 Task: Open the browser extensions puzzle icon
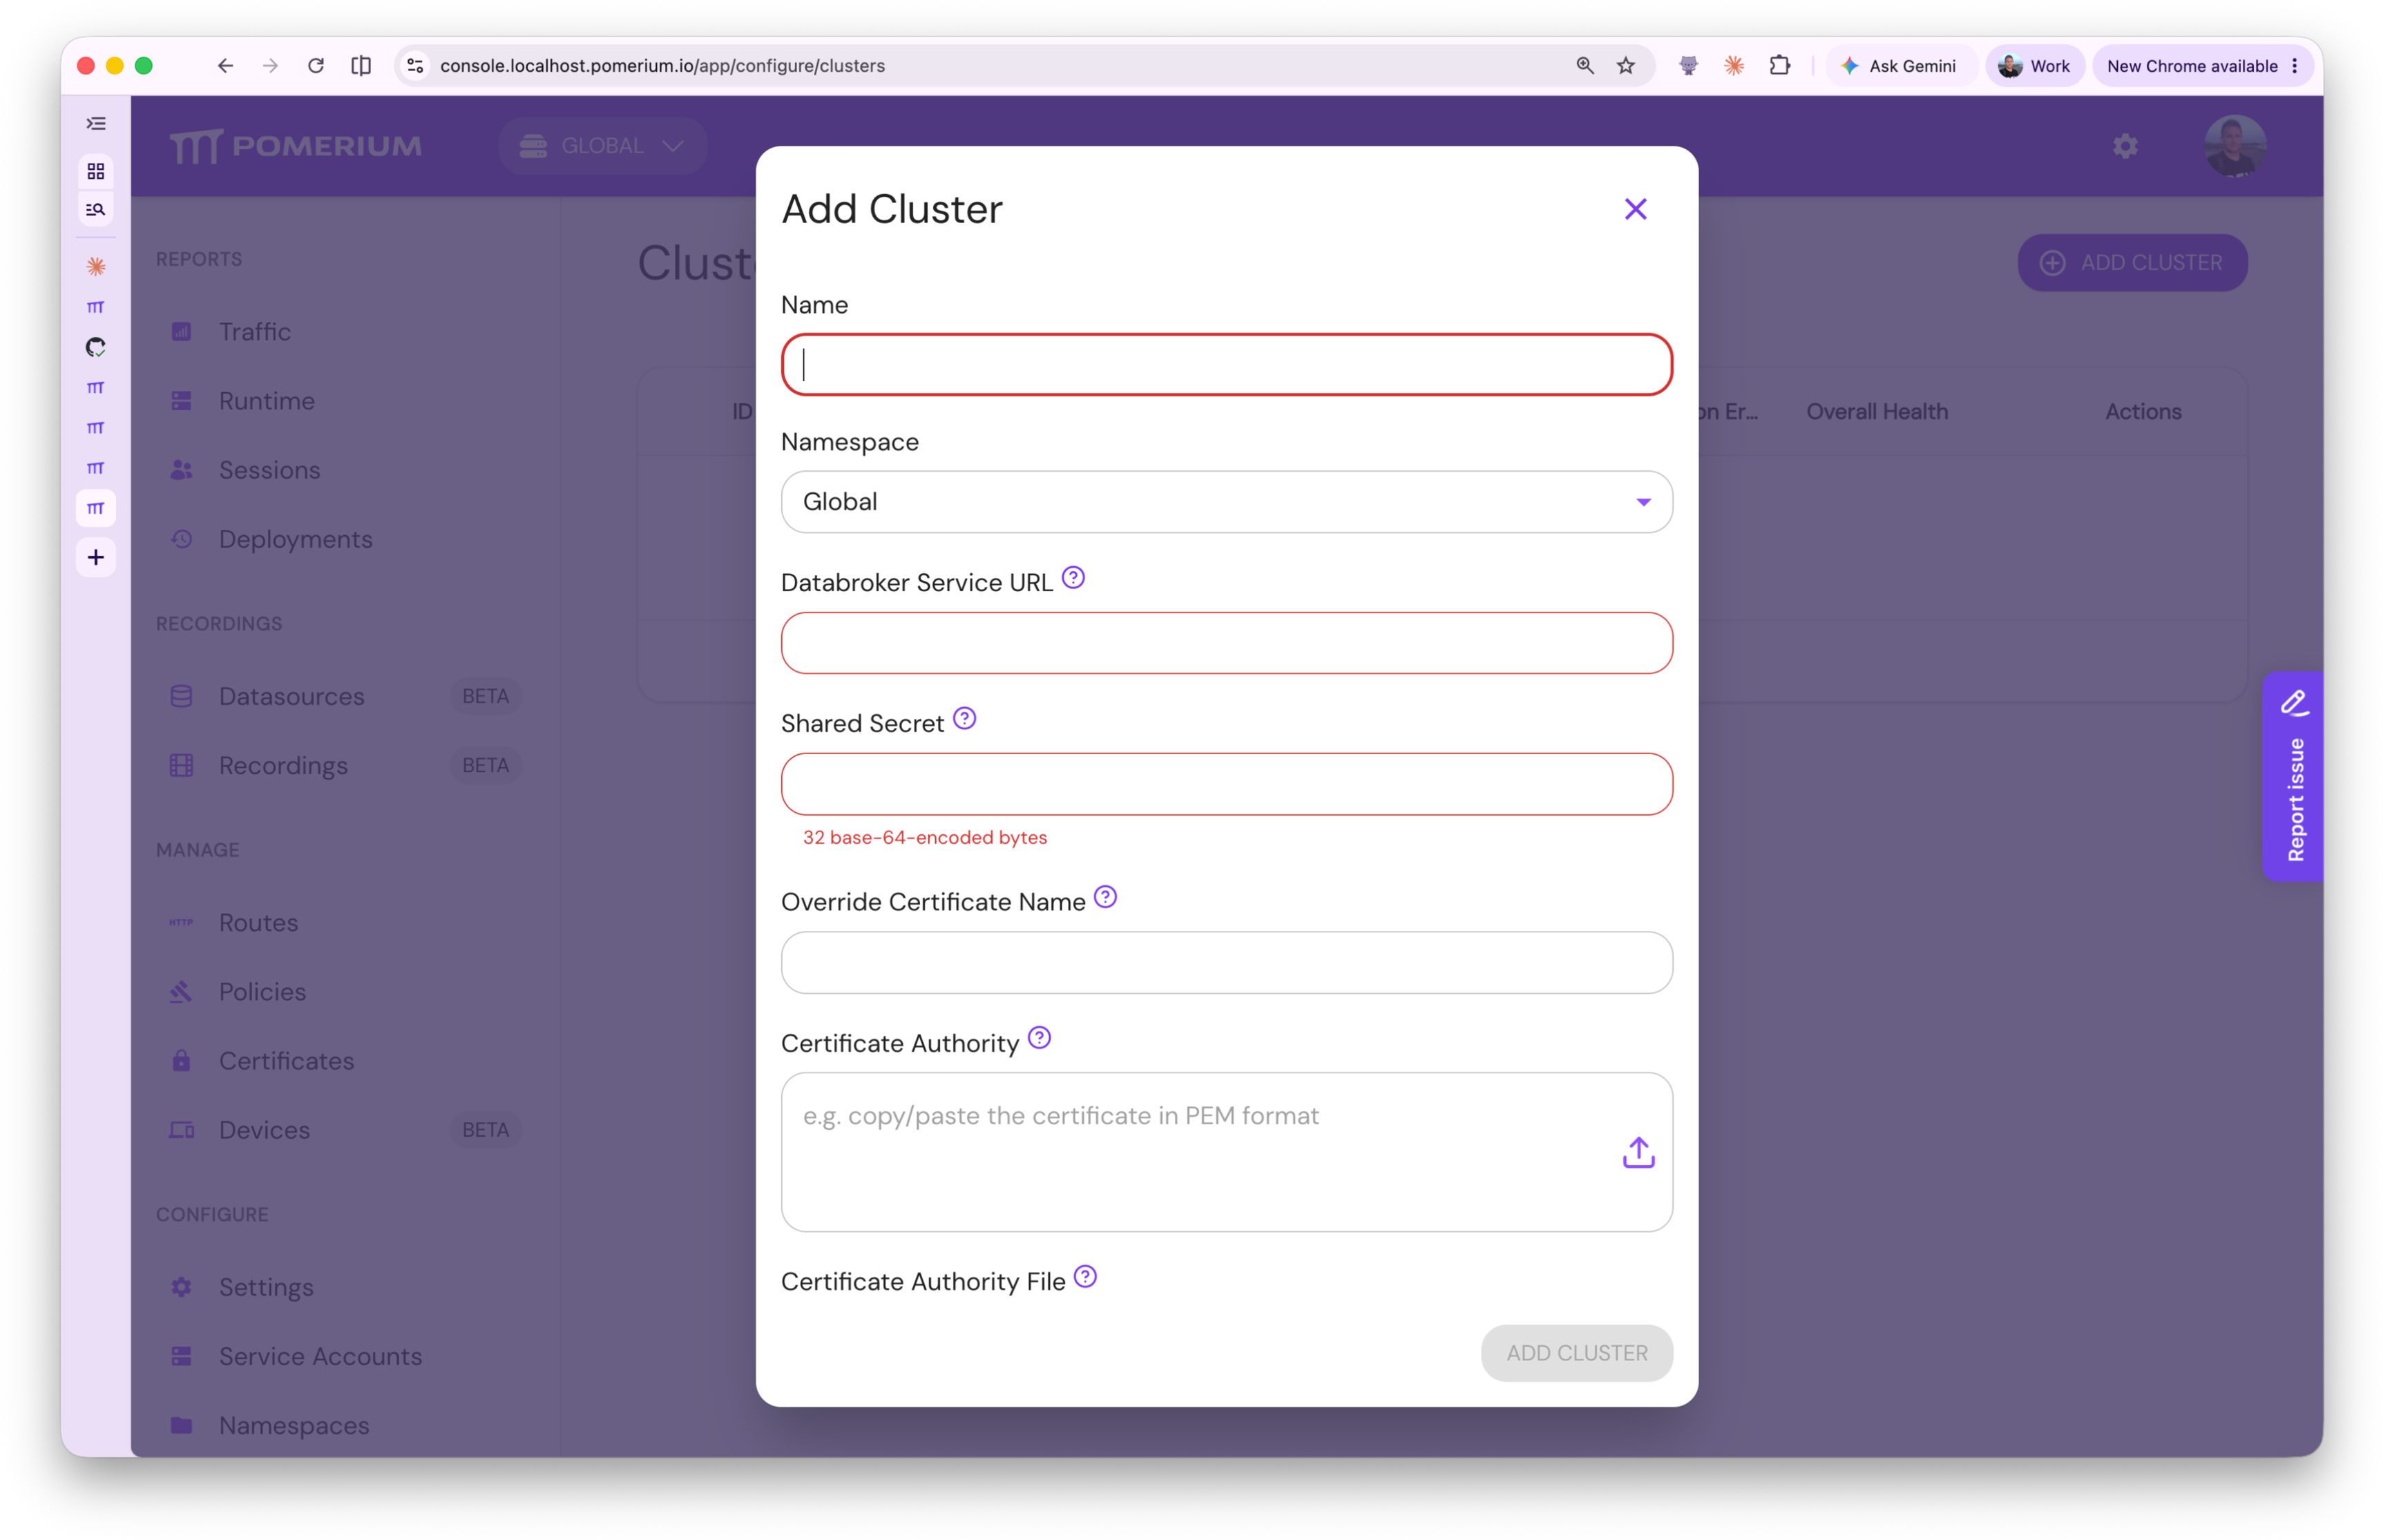pyautogui.click(x=1779, y=66)
